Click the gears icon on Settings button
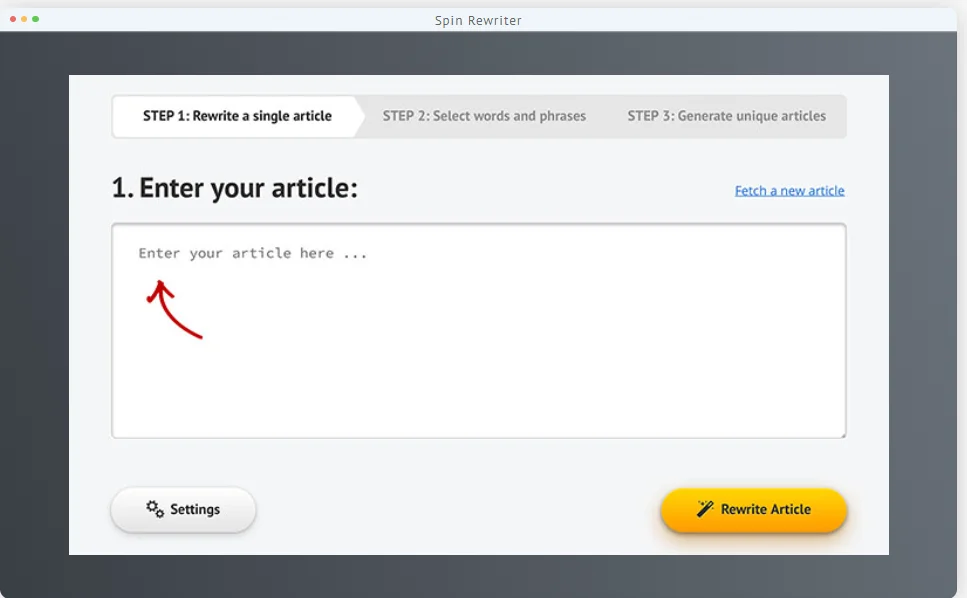Screen dimensions: 967x598 [x=155, y=509]
